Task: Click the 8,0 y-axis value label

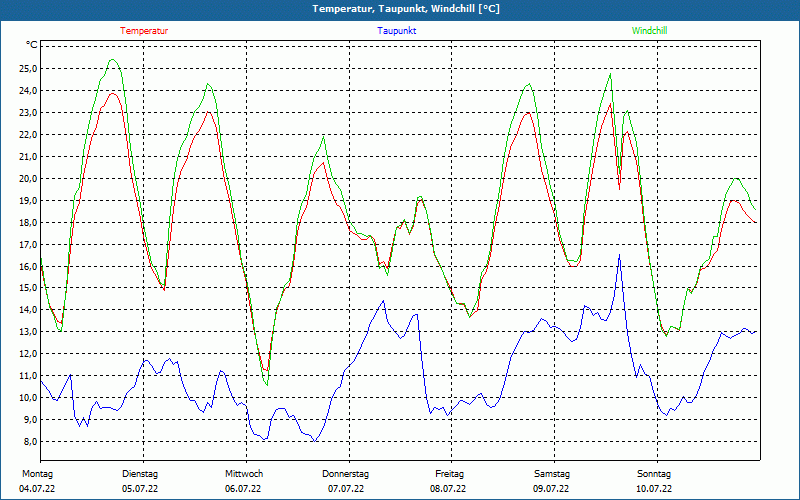Action: [x=30, y=442]
